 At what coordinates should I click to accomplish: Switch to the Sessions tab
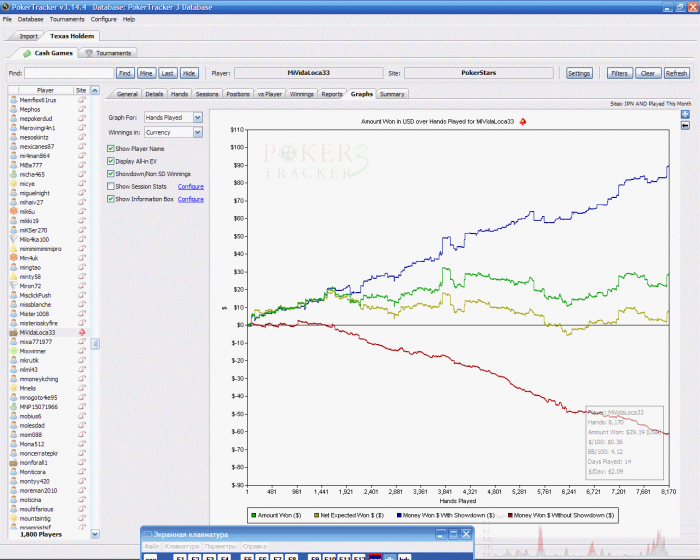pyautogui.click(x=207, y=94)
